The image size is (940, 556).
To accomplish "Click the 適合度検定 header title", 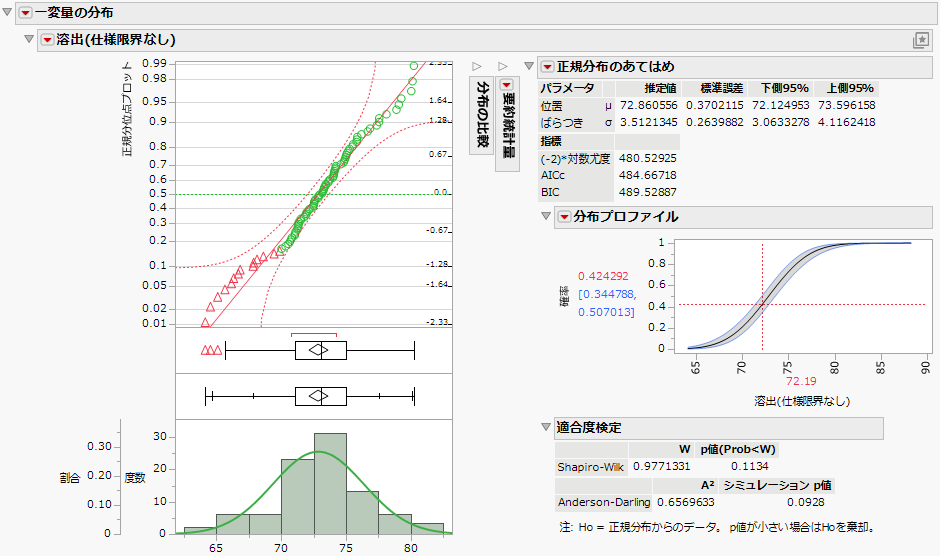I will click(x=589, y=428).
